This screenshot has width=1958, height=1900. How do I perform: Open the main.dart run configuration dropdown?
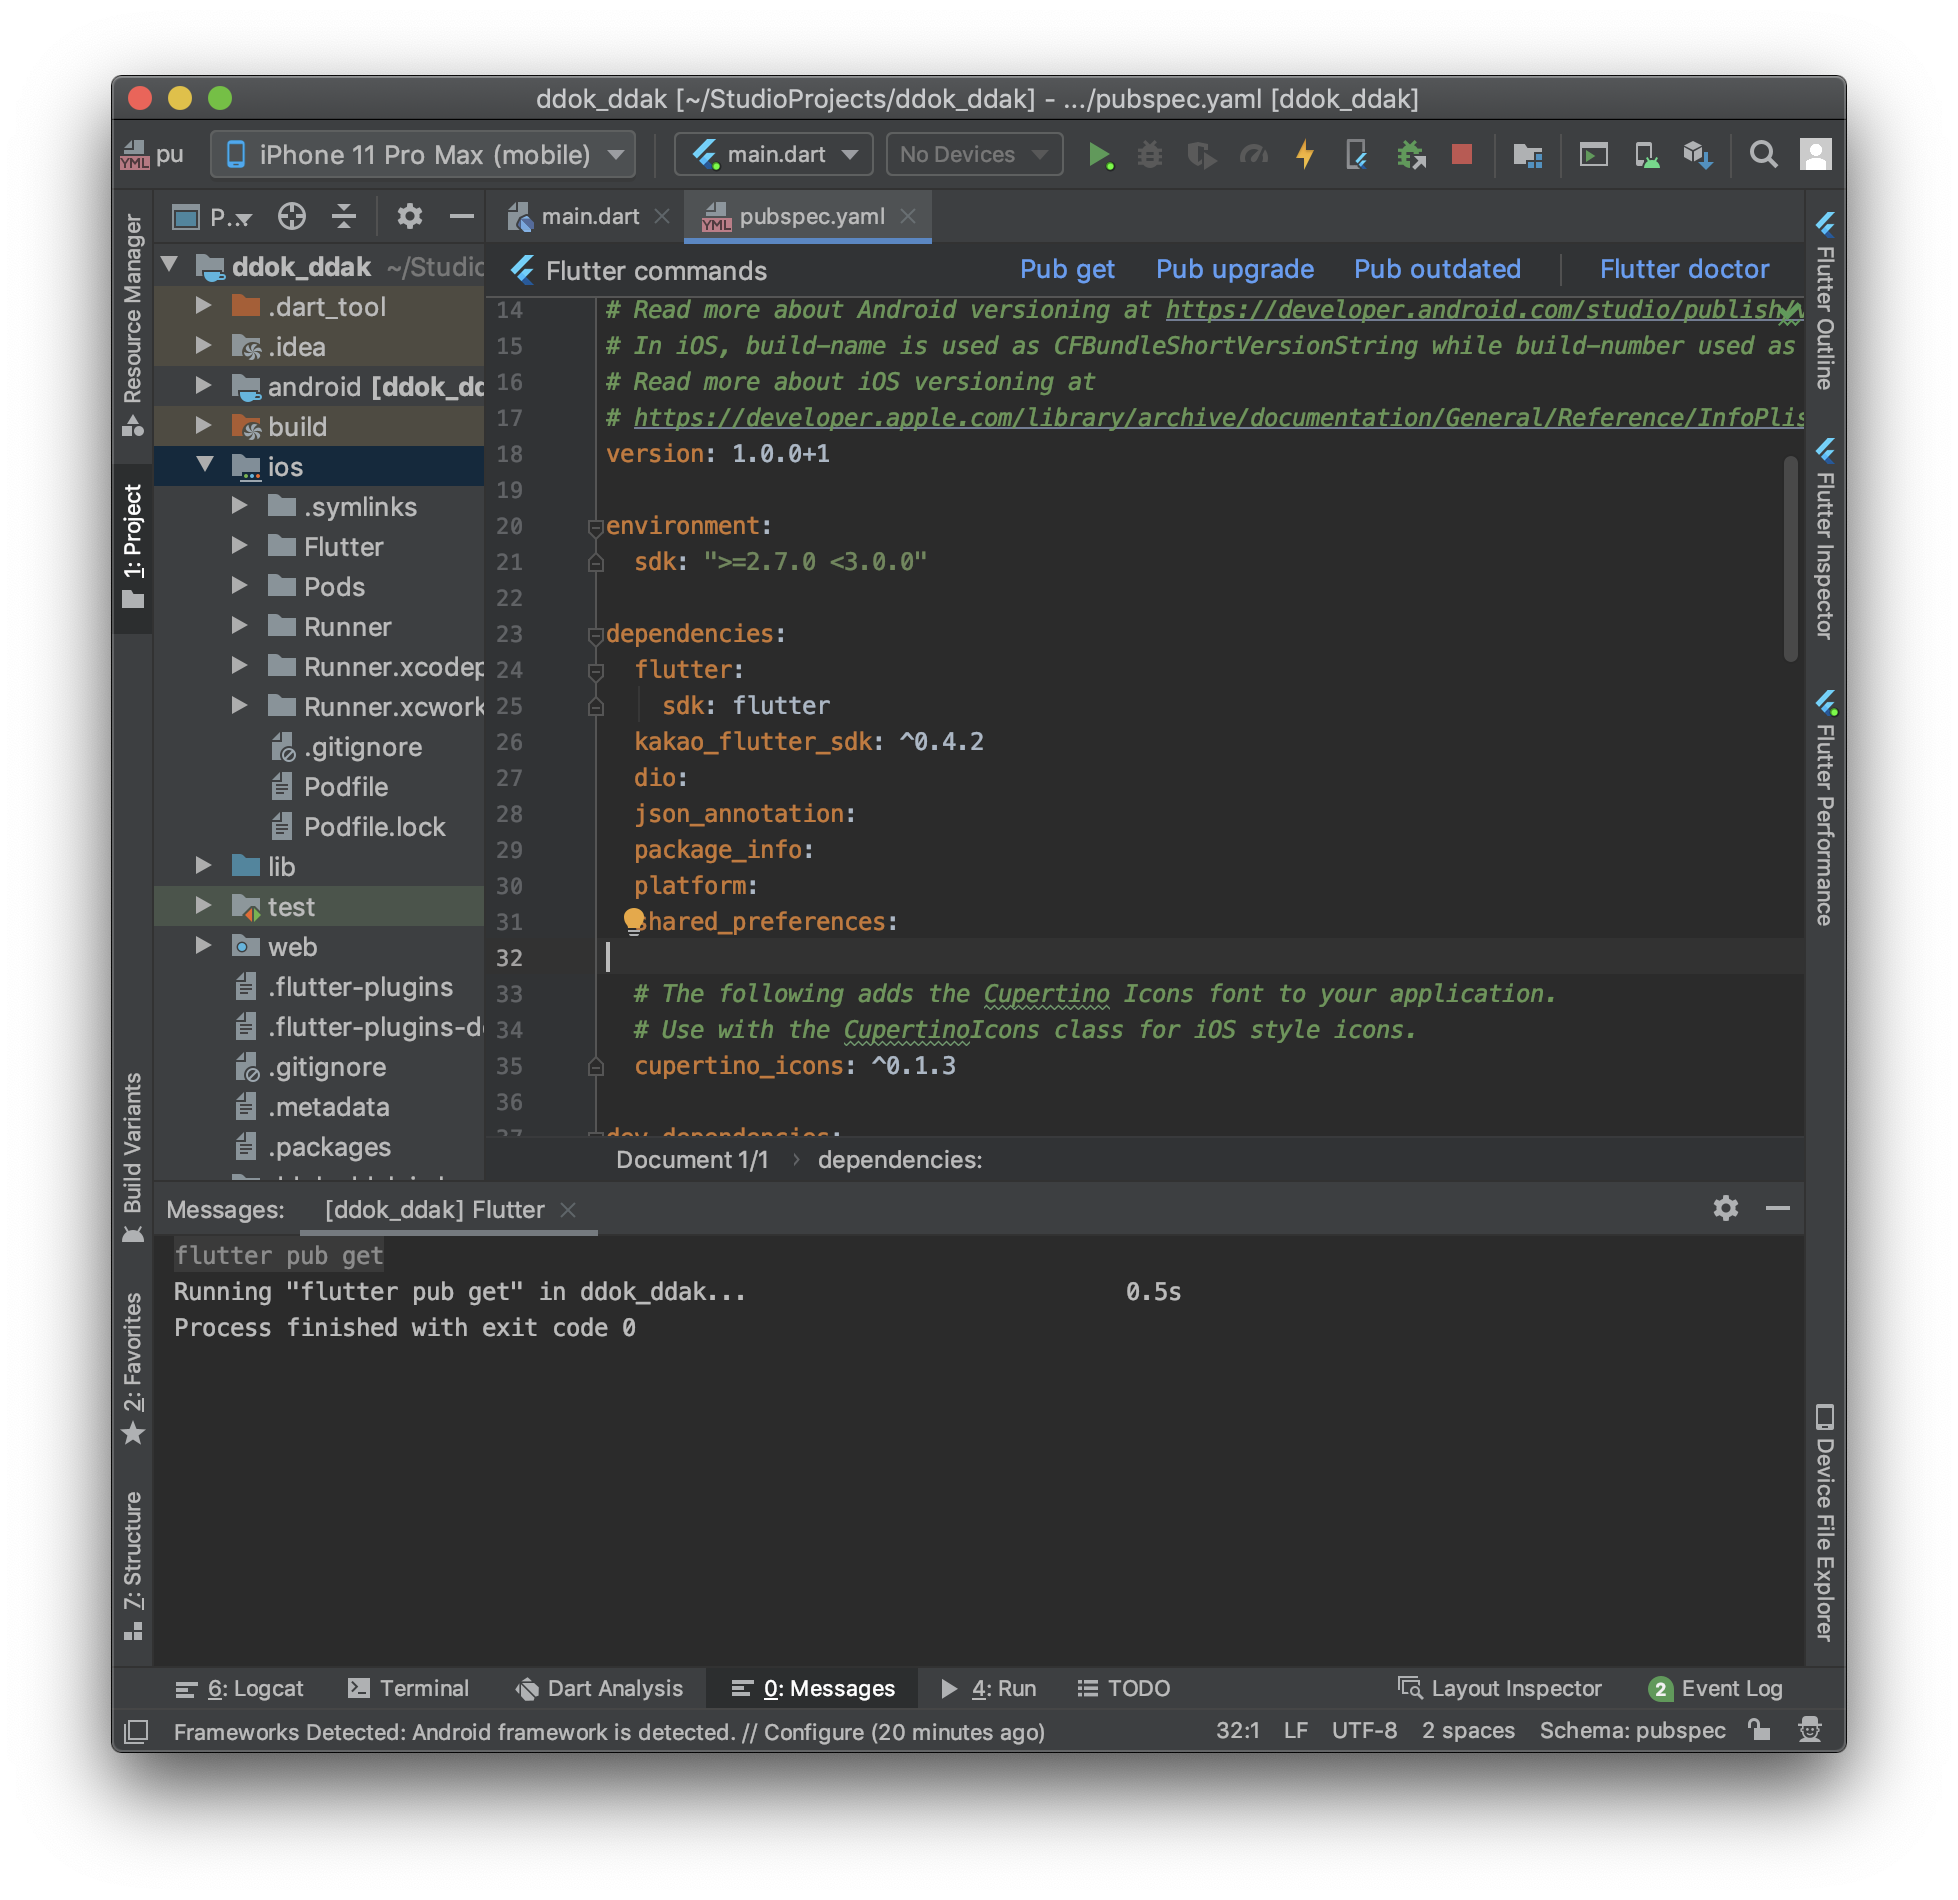[x=774, y=155]
